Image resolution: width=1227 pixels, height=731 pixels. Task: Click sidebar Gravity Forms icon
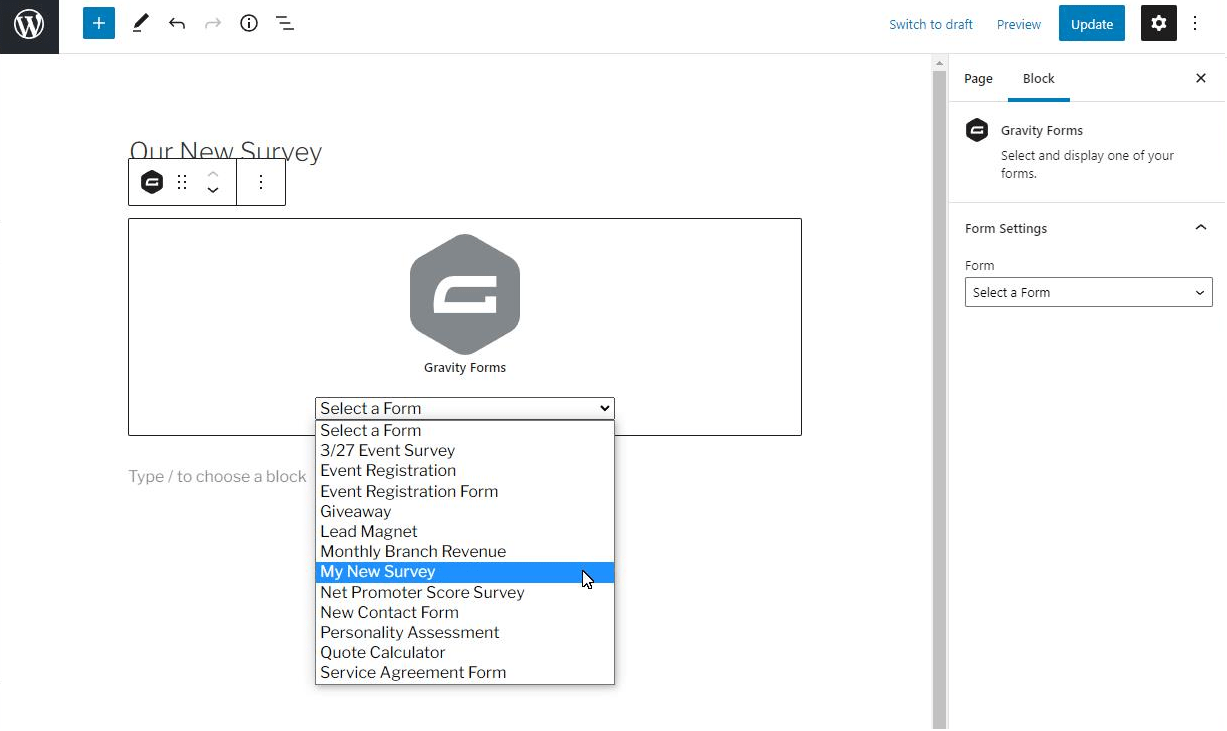point(977,130)
